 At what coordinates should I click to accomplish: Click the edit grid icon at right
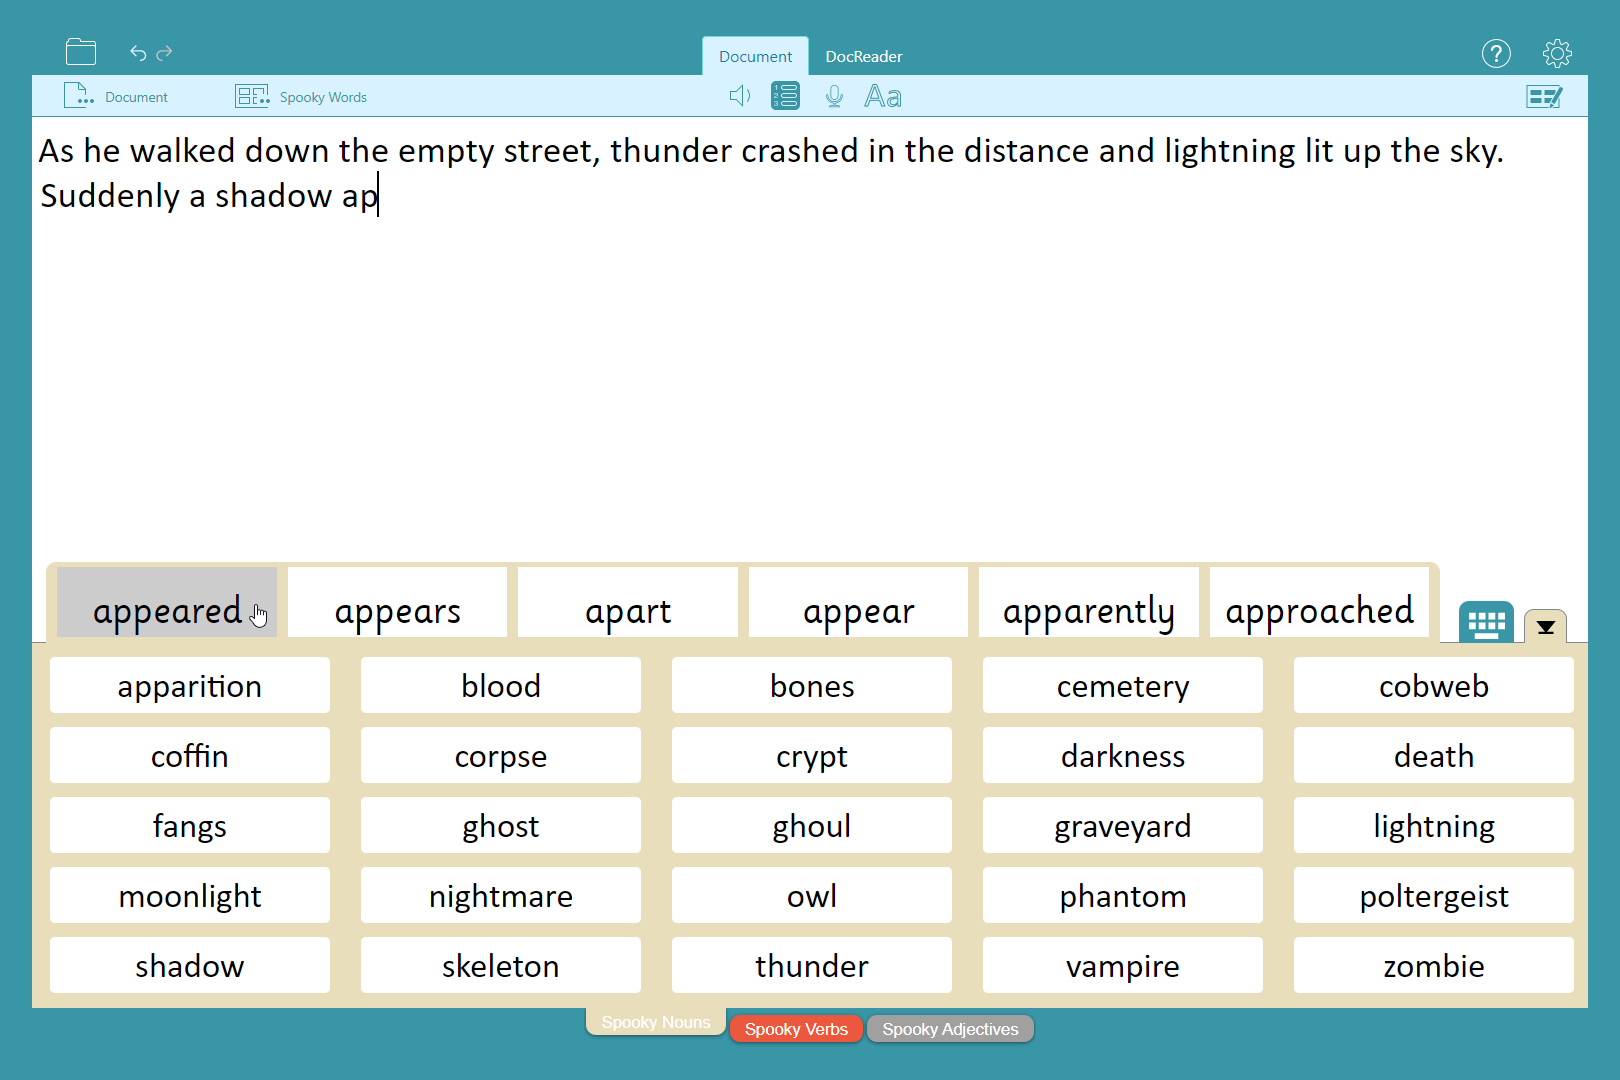coord(1544,97)
